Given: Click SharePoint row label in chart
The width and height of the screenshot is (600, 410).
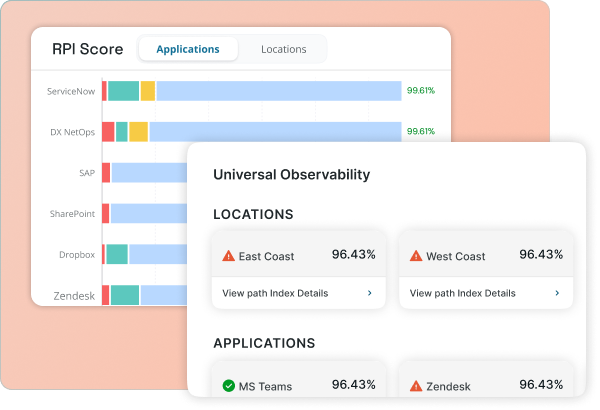Looking at the screenshot, I should 72,214.
